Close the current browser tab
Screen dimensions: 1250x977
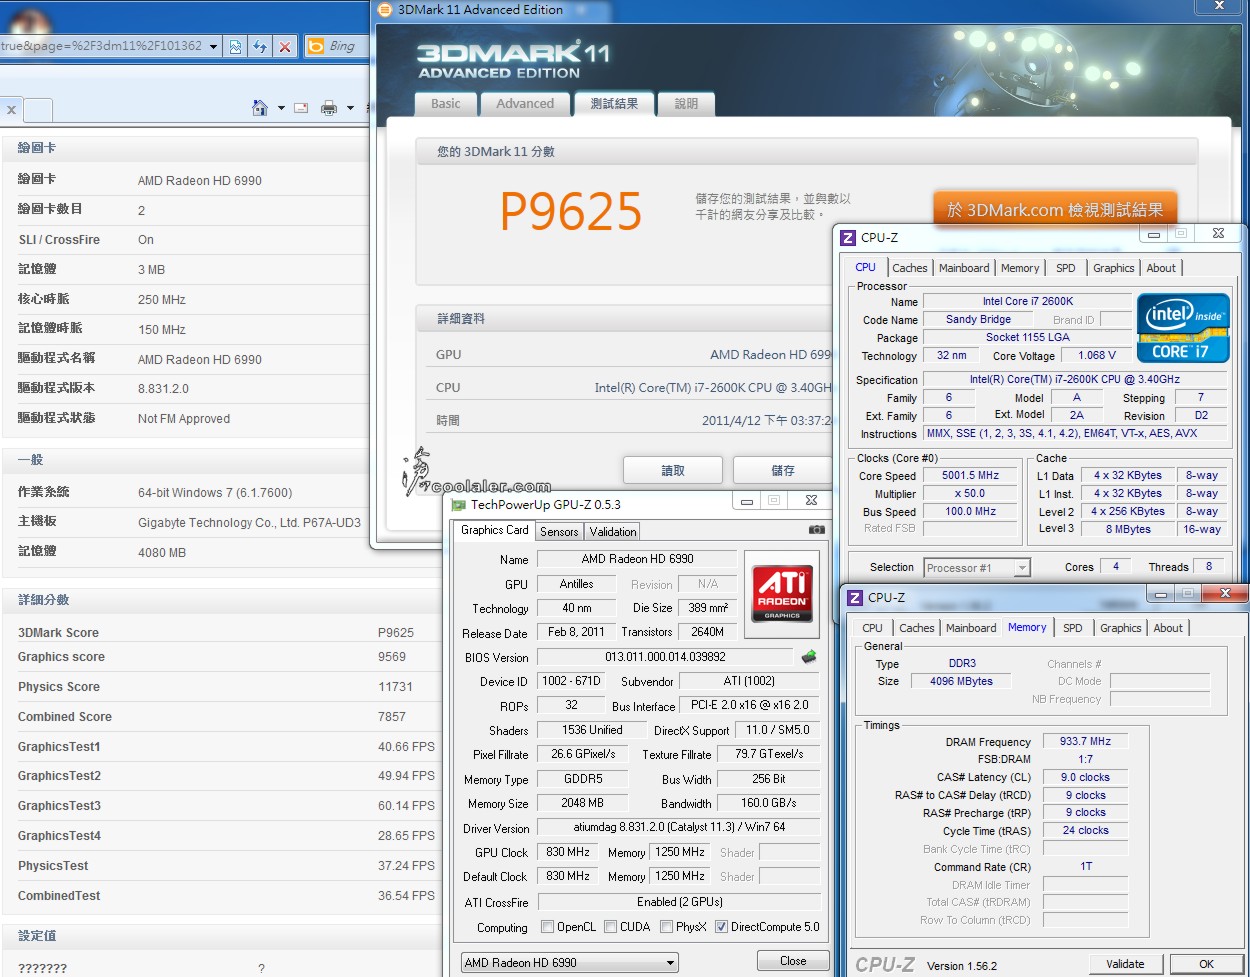[11, 110]
